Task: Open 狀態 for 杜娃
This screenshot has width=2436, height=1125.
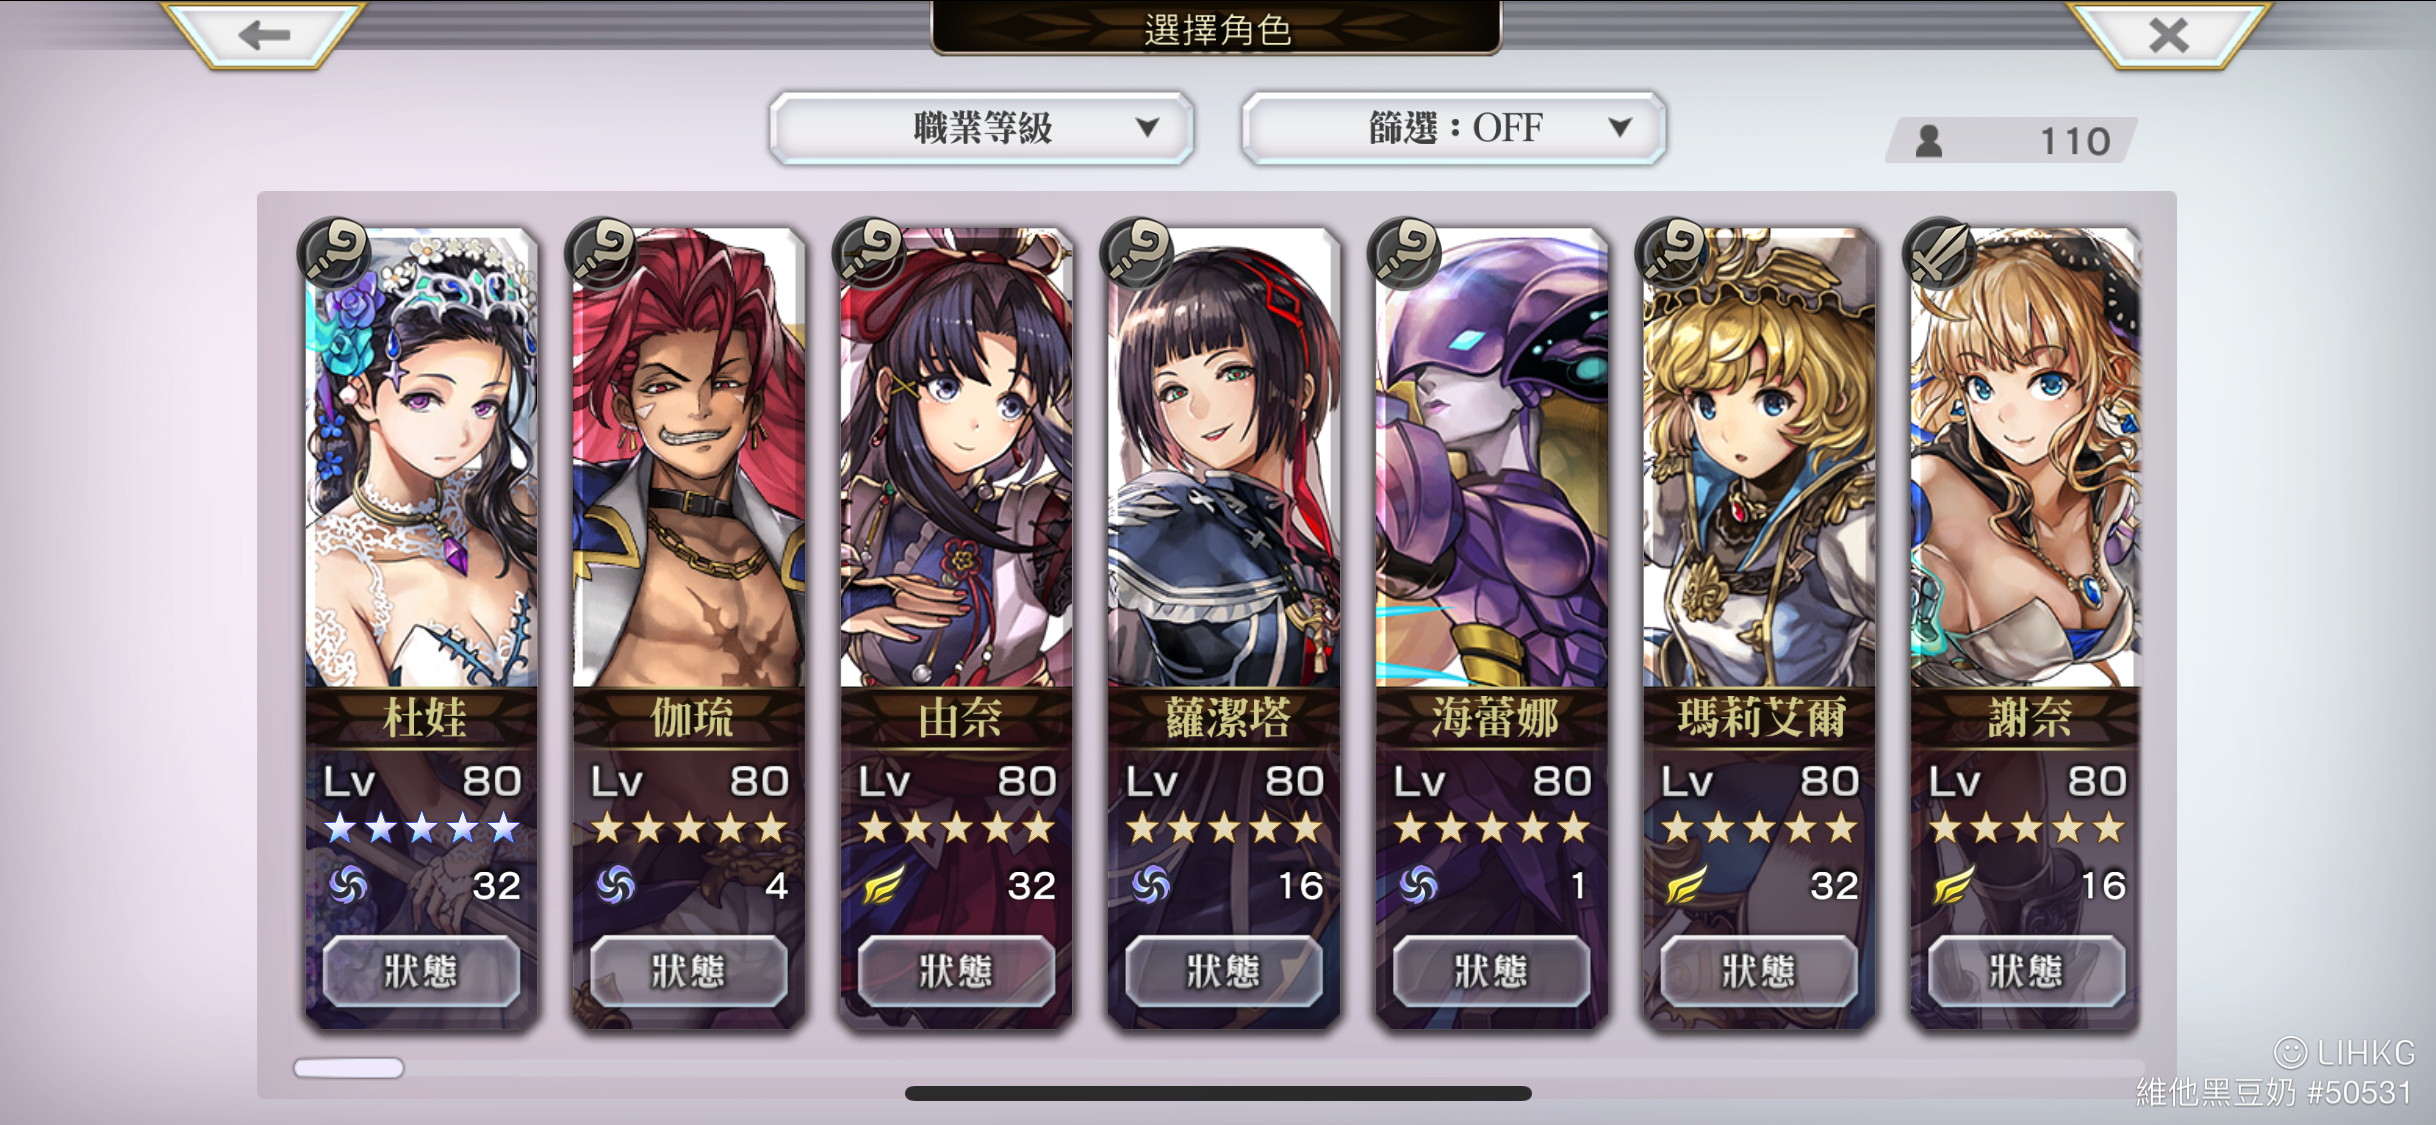Action: point(421,971)
